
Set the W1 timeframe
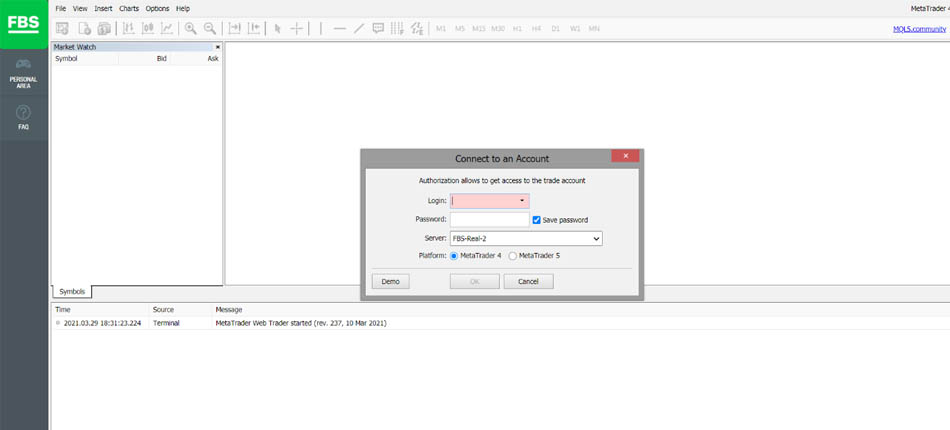[575, 28]
